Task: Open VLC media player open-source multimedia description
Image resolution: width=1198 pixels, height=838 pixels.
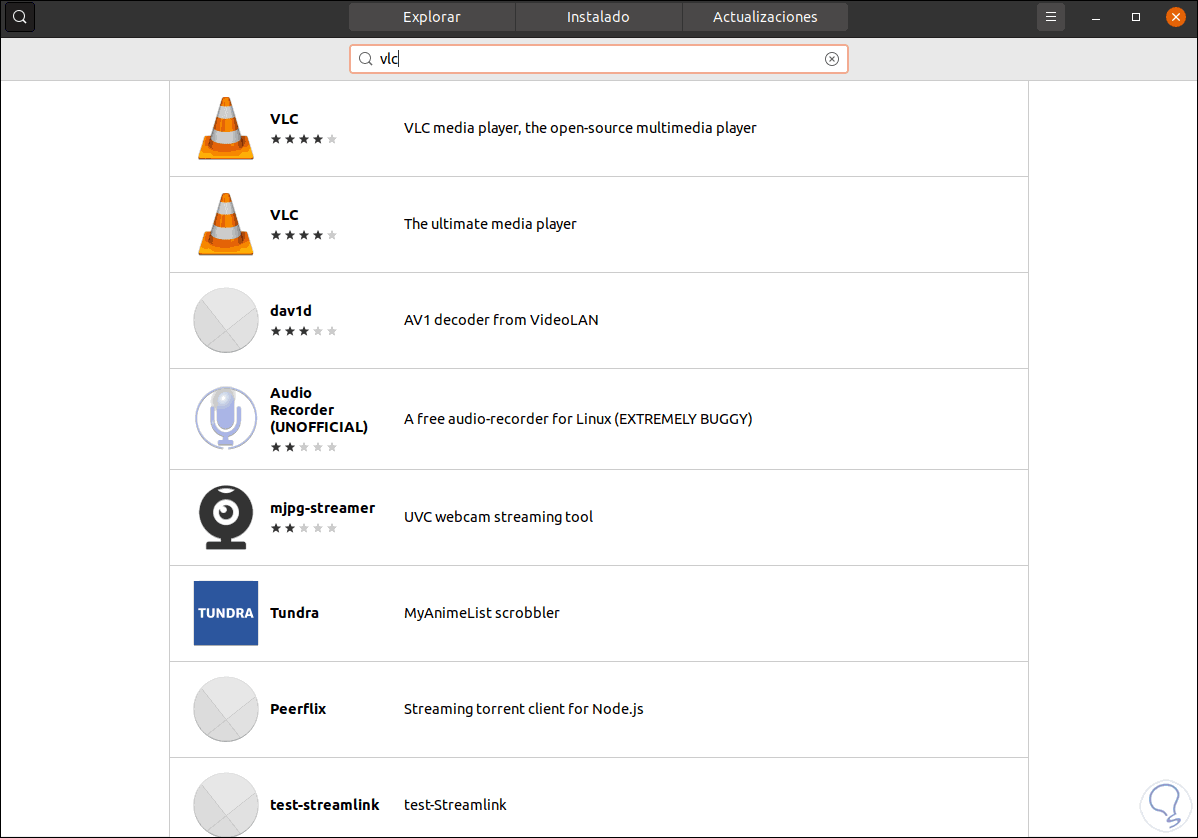Action: click(580, 128)
